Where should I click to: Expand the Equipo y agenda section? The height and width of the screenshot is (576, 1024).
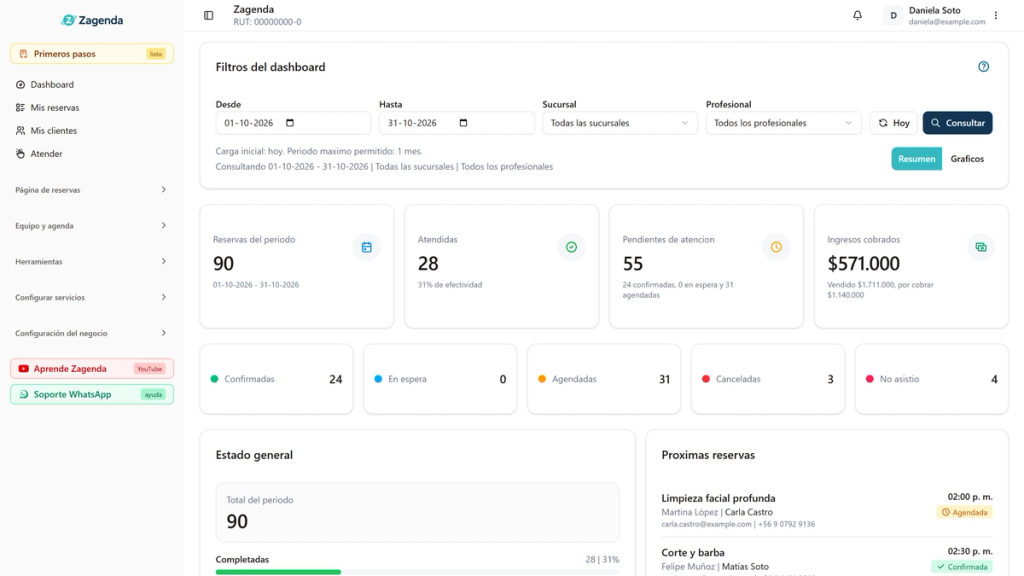pos(91,226)
